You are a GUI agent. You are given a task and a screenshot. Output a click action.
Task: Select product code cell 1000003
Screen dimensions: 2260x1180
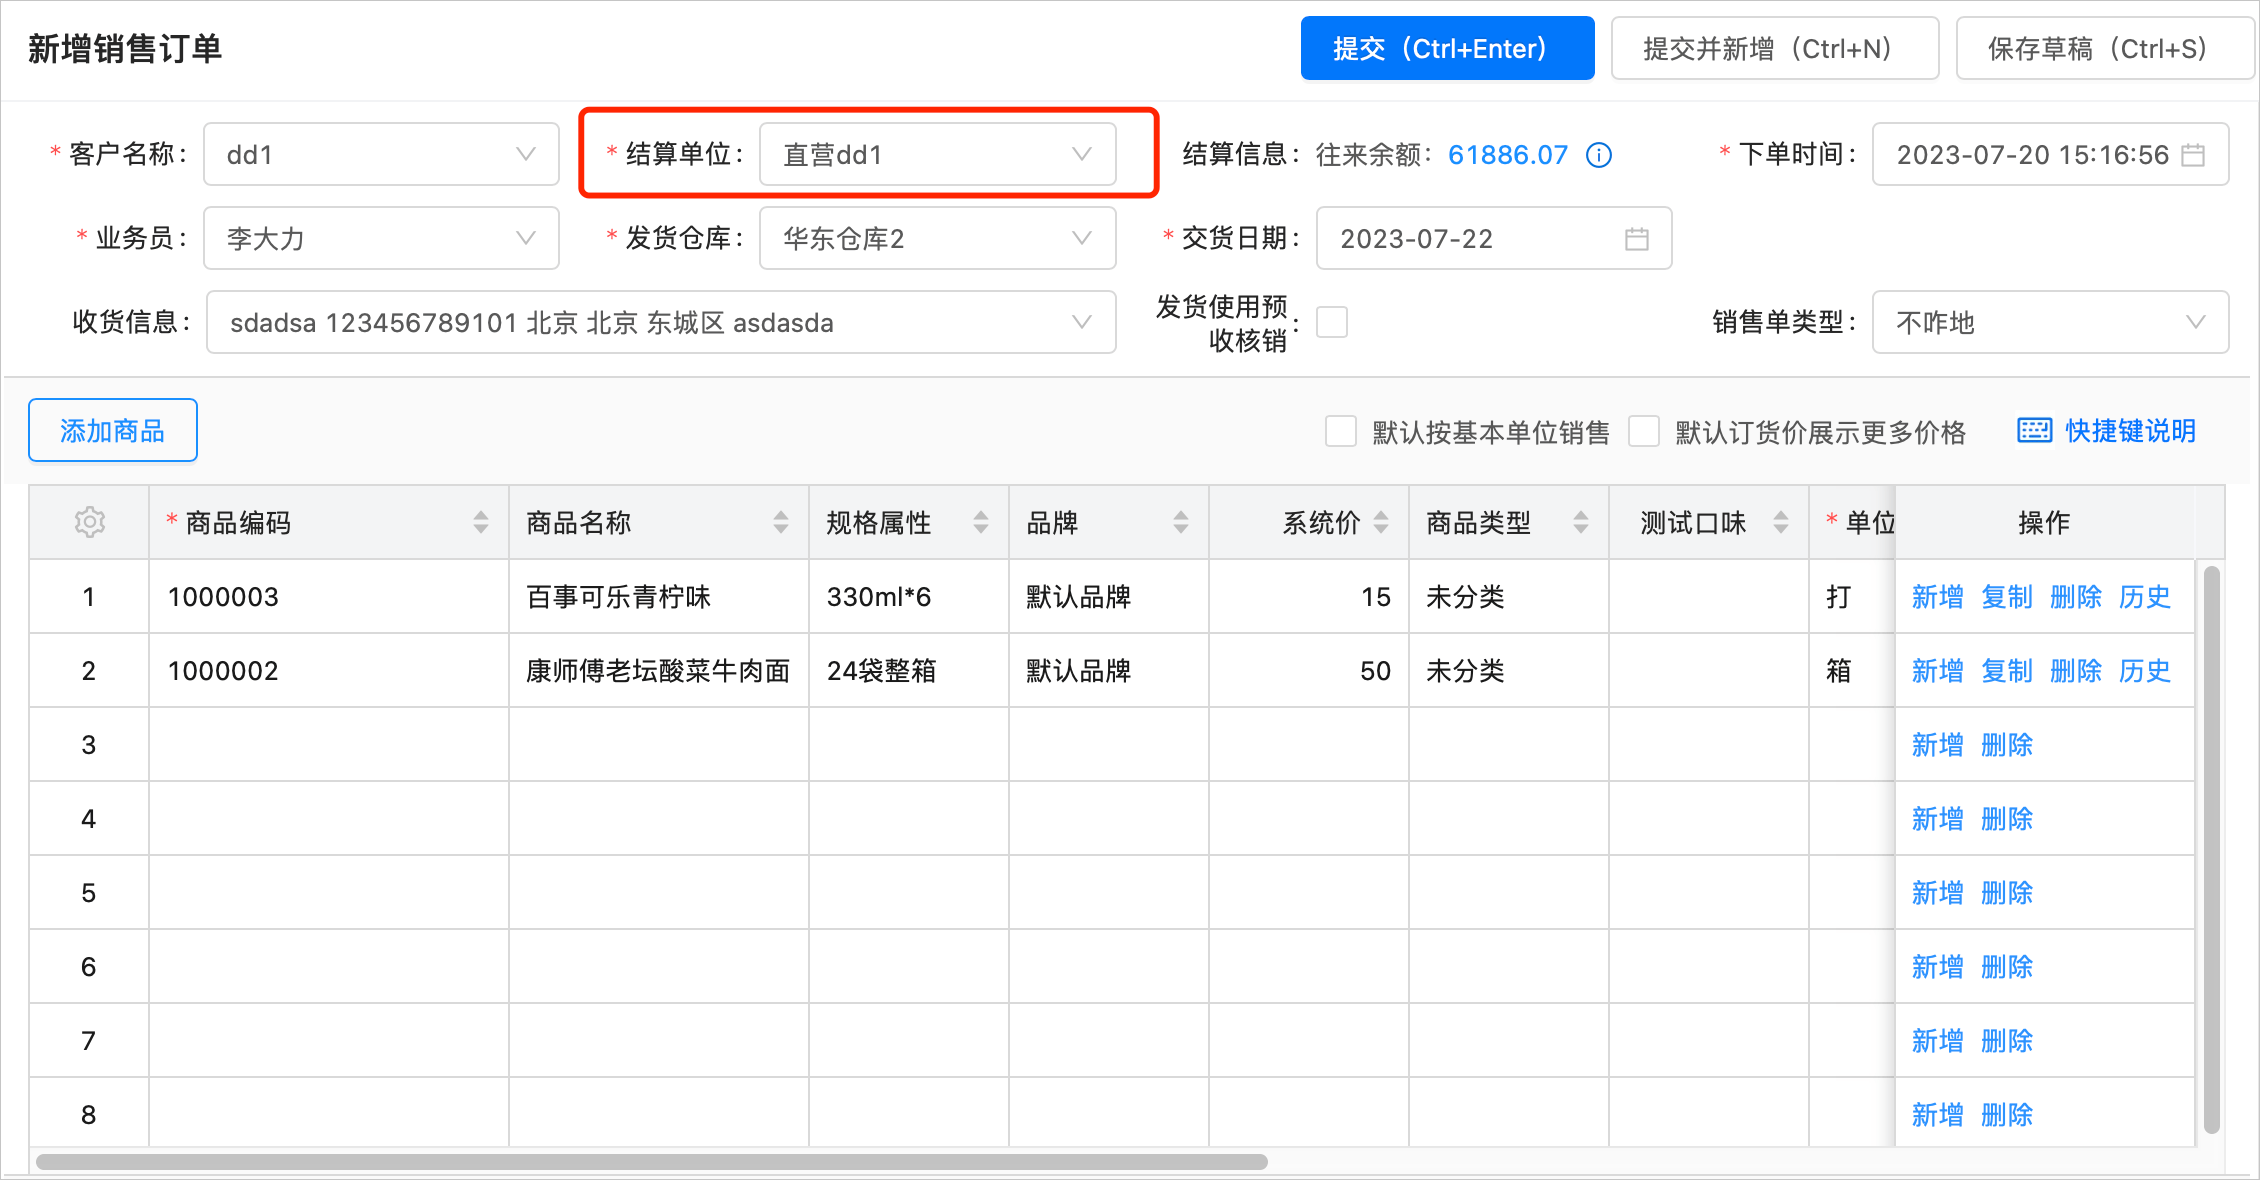point(329,597)
